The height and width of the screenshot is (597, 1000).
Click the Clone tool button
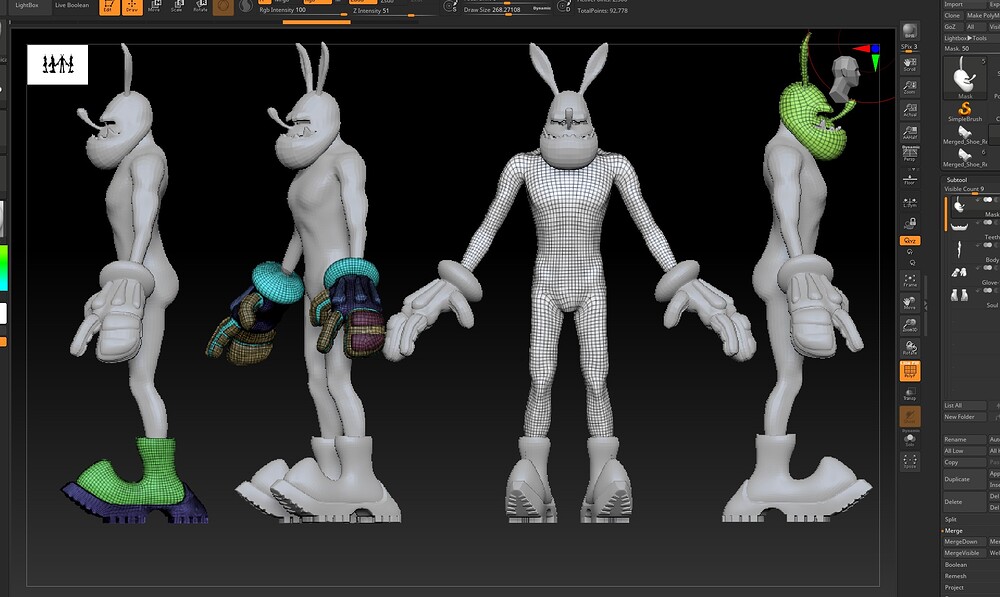952,15
